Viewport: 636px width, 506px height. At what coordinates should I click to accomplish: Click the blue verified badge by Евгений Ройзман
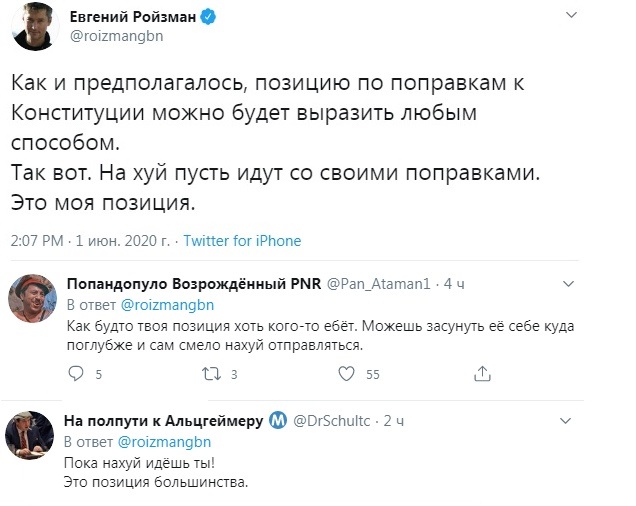(x=208, y=17)
